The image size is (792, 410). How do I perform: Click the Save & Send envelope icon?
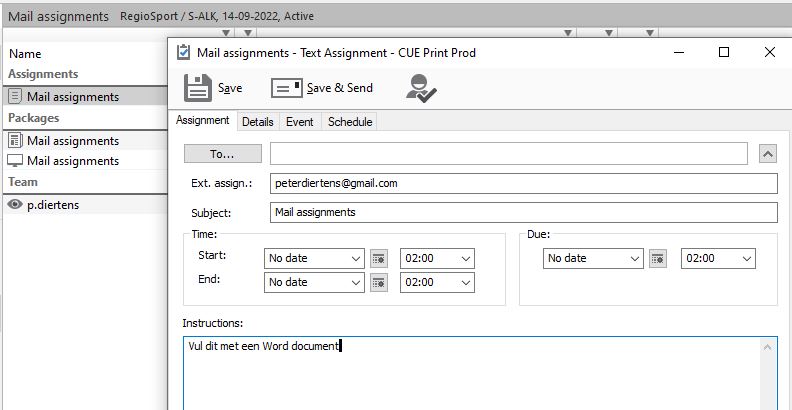click(286, 88)
